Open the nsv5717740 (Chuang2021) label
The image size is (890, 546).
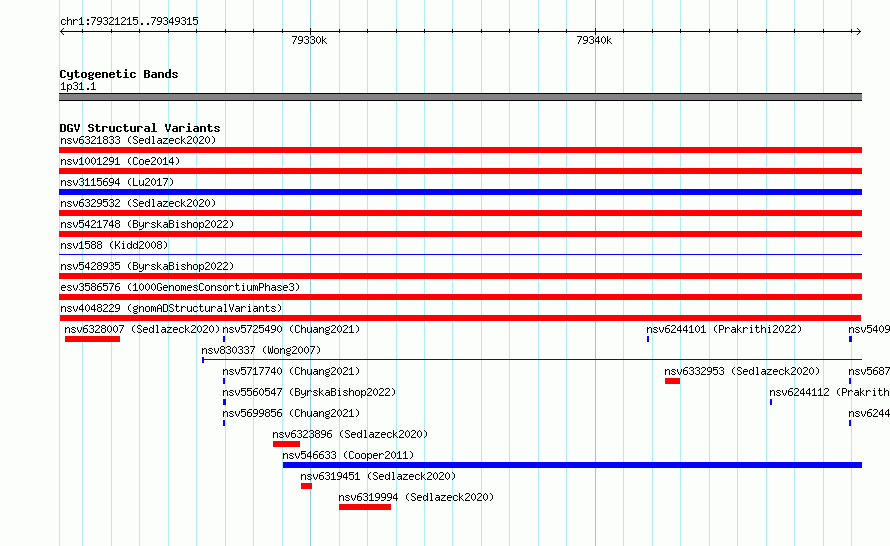click(291, 371)
